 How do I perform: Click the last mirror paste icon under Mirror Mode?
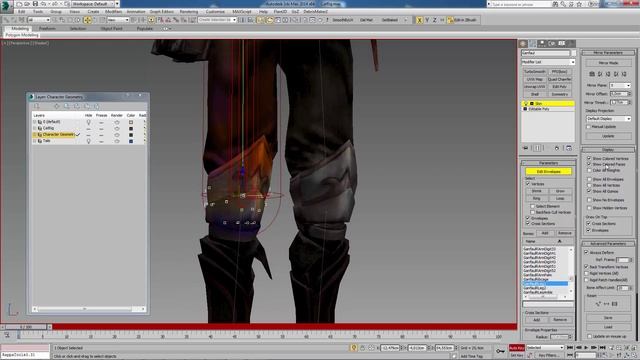click(624, 74)
